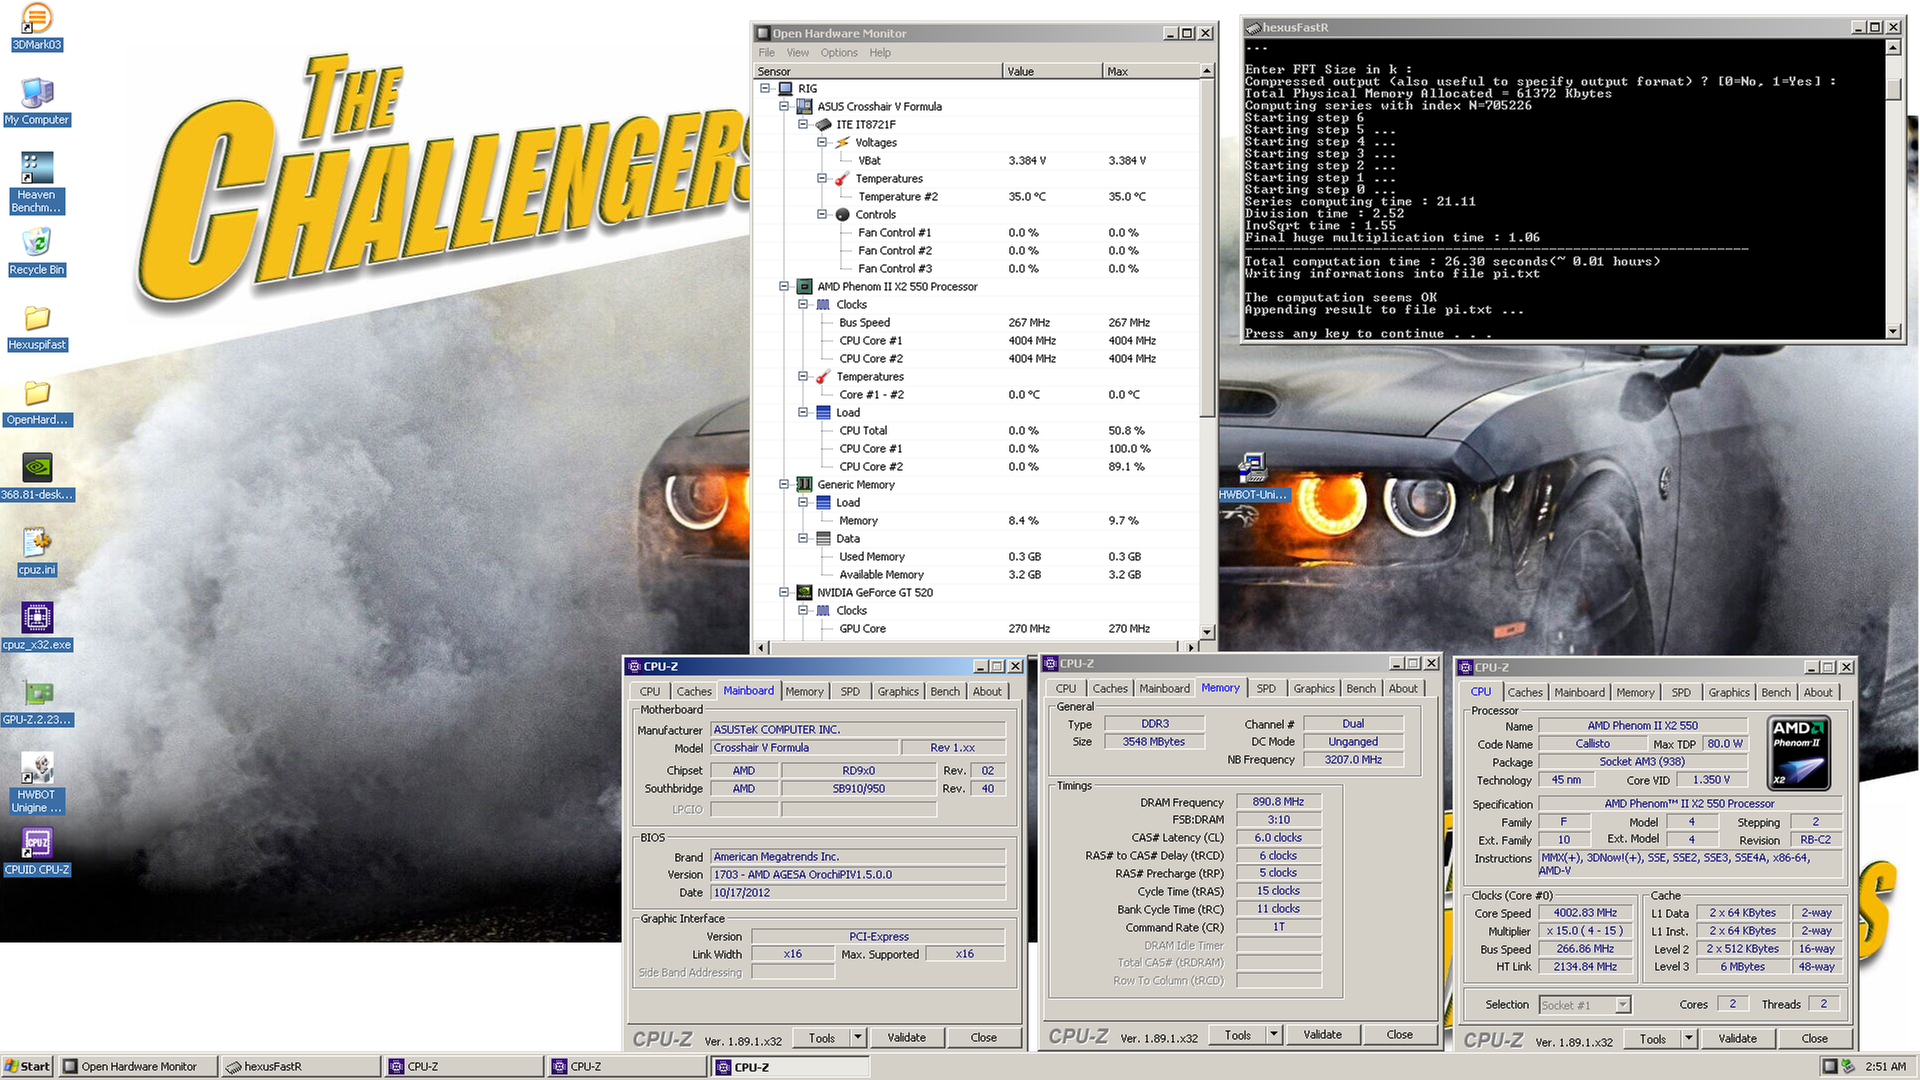Click Open Hardware Monitor vertical scrollbar down arrow
Viewport: 1920px width, 1080px height.
coord(1207,632)
